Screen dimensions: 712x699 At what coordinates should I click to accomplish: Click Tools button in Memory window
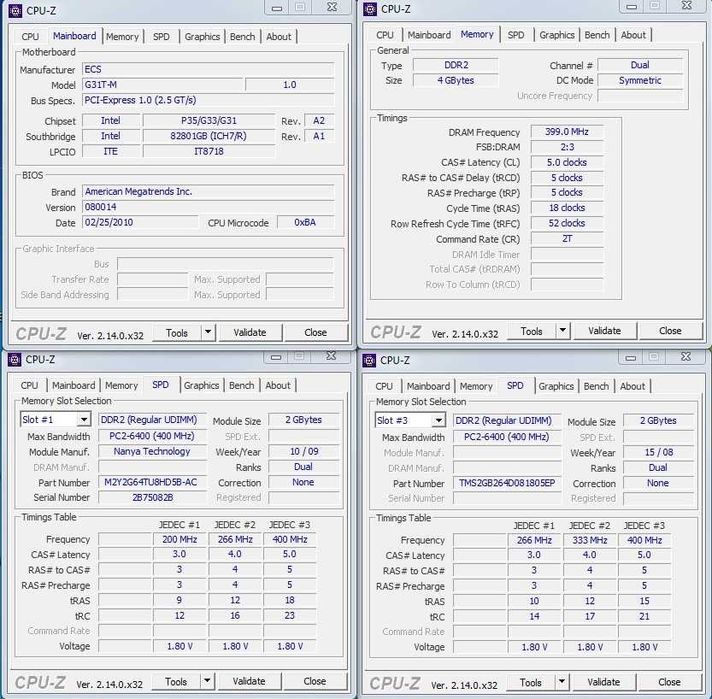click(531, 331)
